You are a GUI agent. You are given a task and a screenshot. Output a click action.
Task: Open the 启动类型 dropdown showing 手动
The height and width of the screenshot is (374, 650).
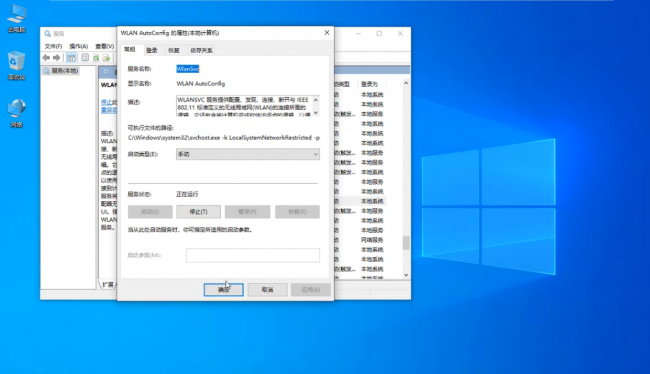coord(247,154)
